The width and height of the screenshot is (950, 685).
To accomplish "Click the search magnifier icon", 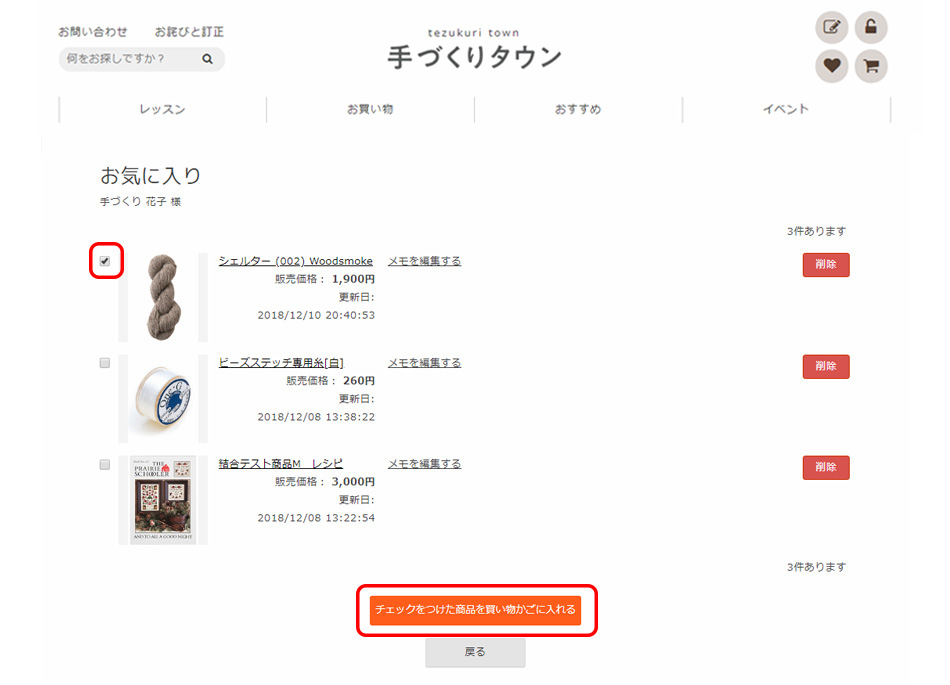I will [207, 59].
